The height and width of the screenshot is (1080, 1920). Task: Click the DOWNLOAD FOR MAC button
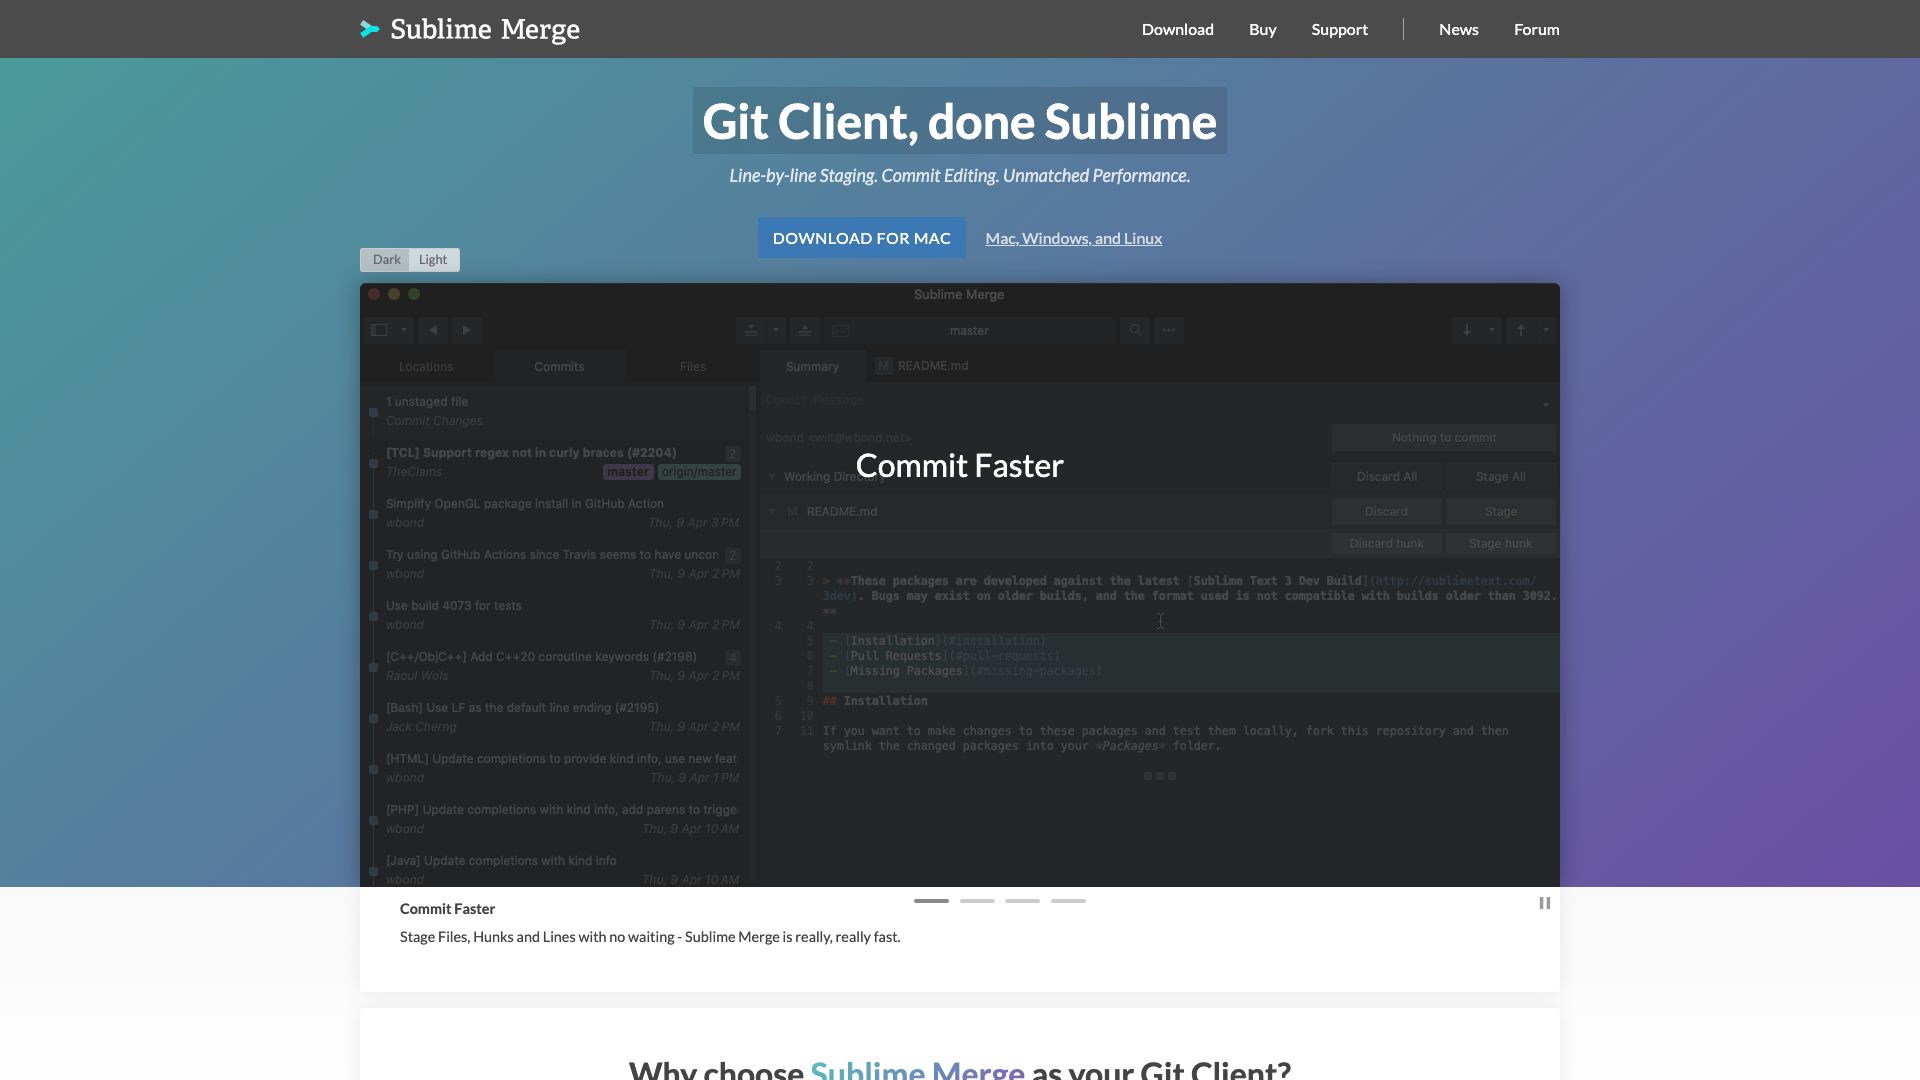click(861, 238)
